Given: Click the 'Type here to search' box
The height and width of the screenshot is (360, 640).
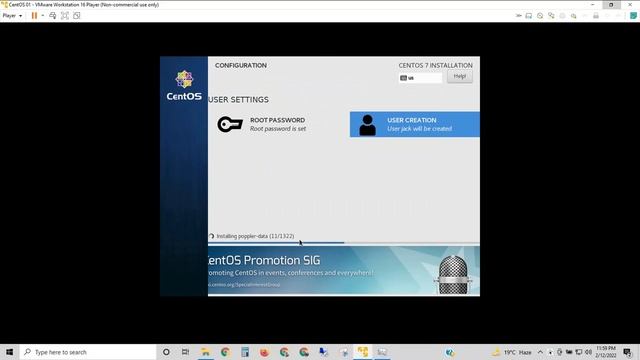Looking at the screenshot, I should 88,352.
